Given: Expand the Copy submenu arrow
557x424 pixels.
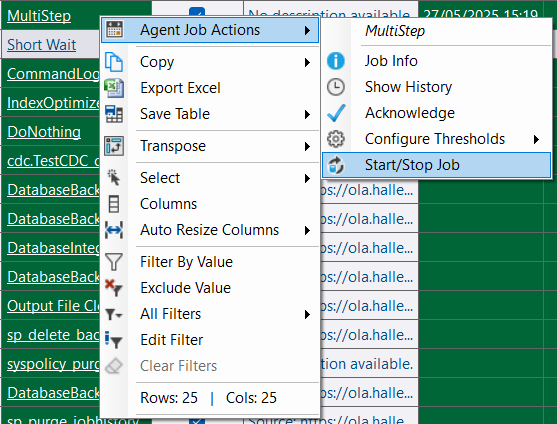Looking at the screenshot, I should [307, 62].
